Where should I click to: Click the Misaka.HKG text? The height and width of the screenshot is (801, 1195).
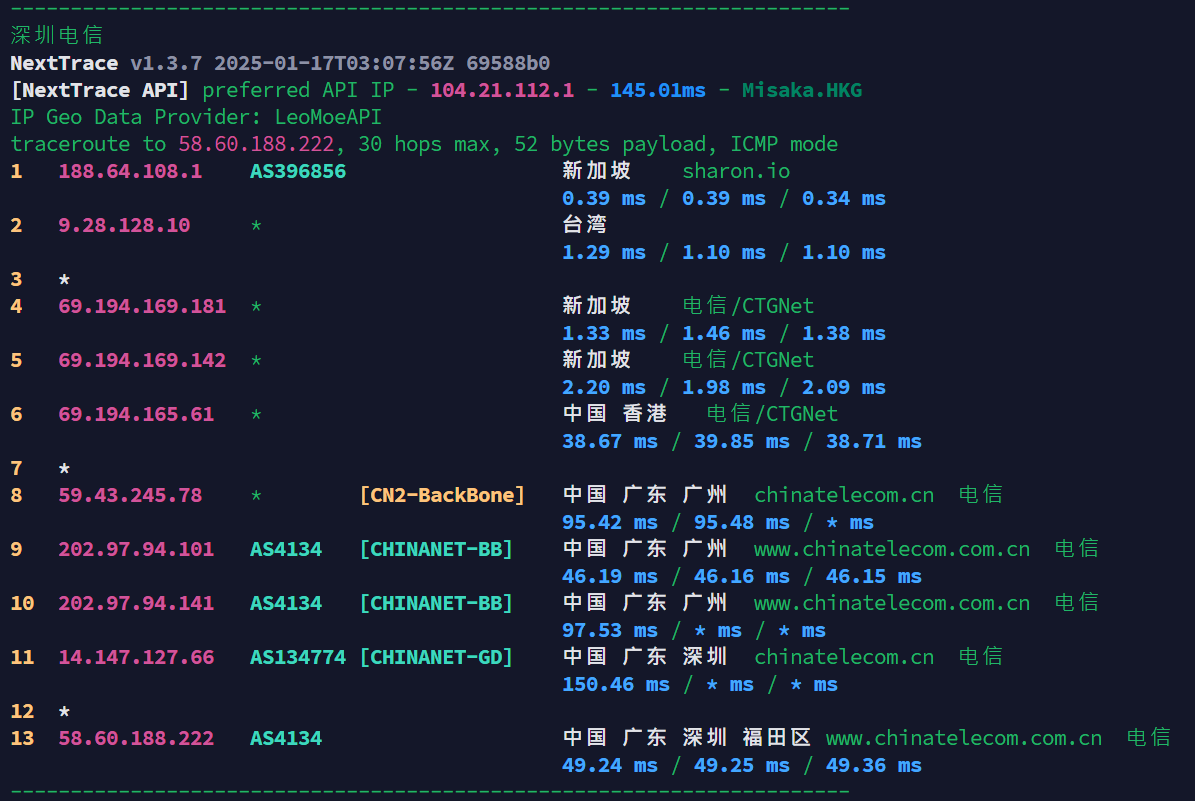[802, 91]
